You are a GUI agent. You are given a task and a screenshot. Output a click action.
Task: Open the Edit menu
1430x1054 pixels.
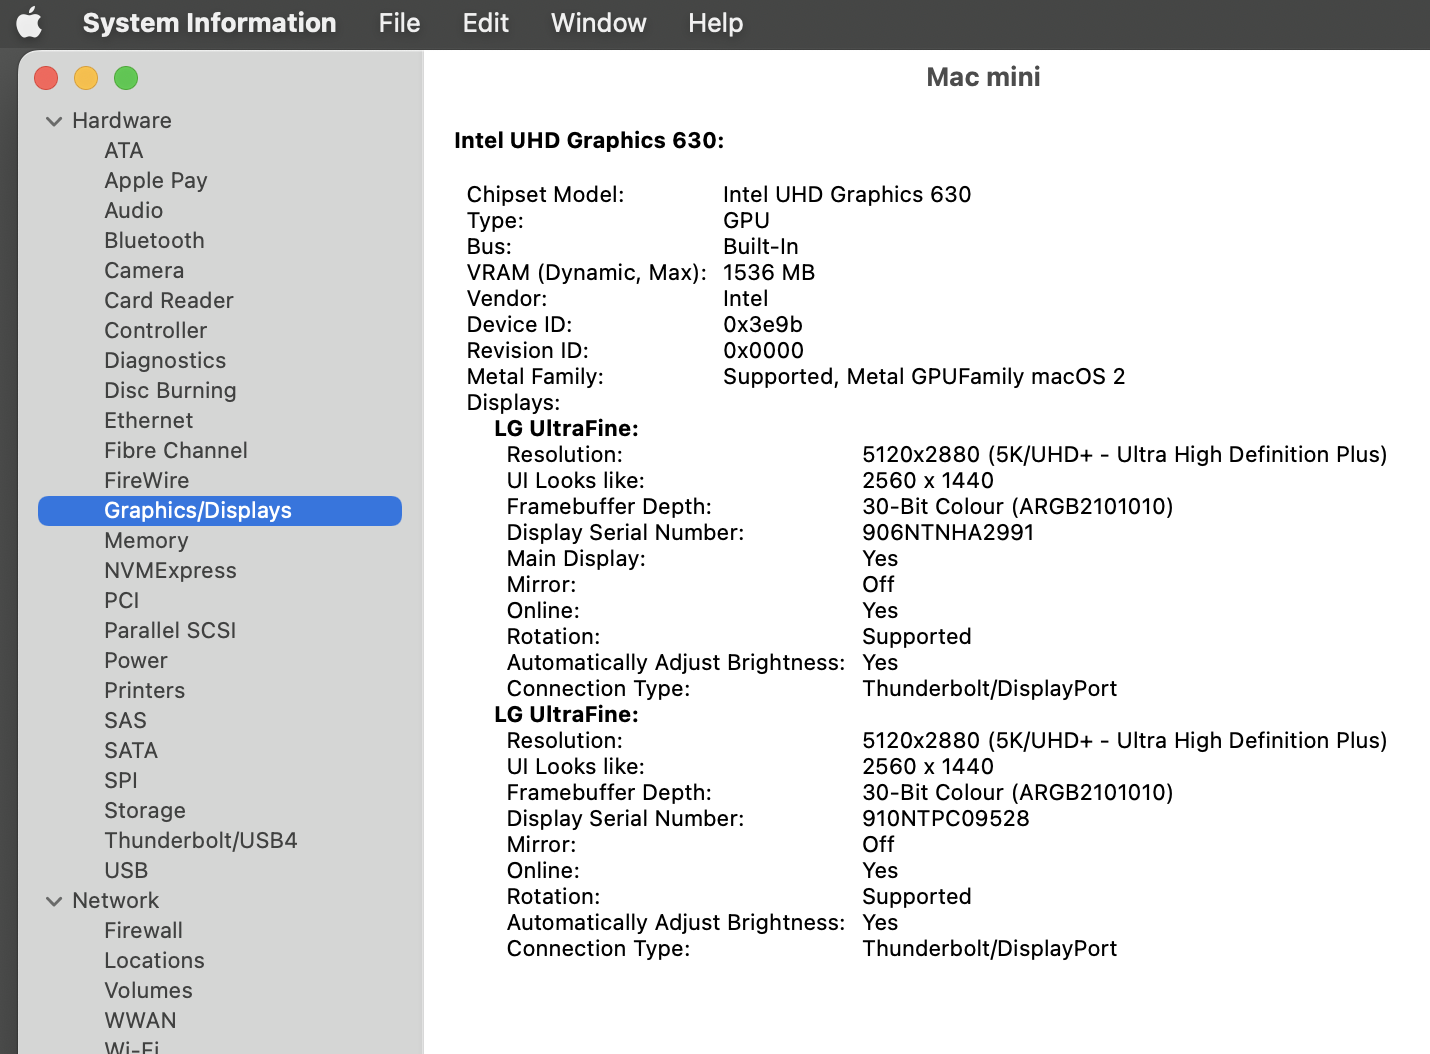click(486, 22)
